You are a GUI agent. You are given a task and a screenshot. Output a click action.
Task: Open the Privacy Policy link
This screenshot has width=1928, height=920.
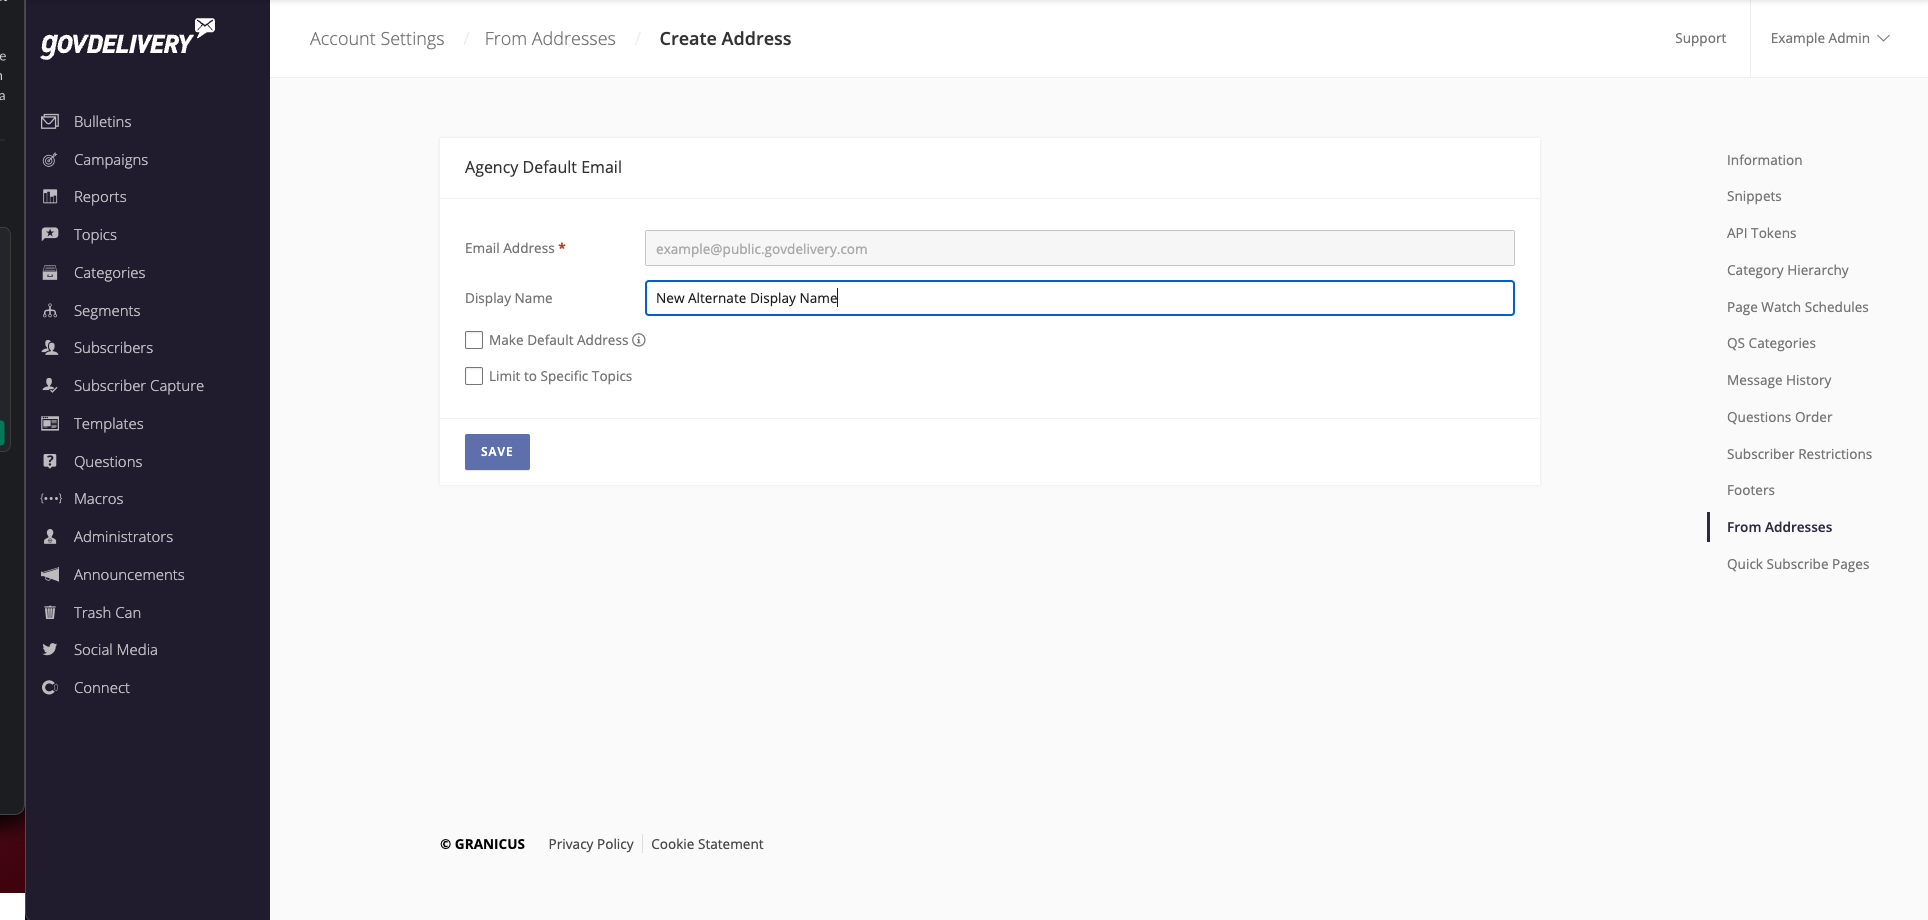590,844
